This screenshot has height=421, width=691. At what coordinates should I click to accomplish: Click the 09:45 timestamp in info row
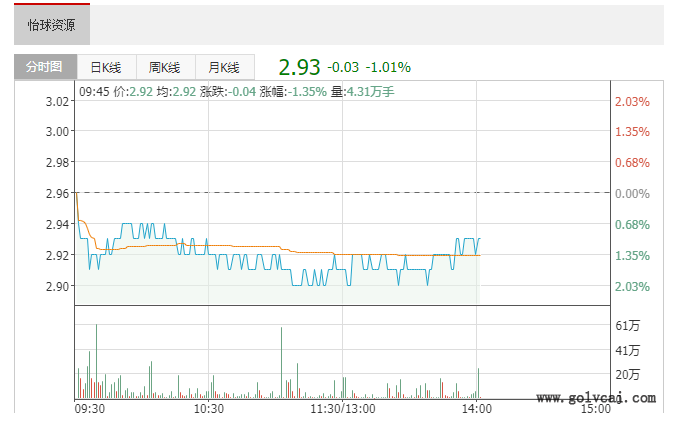[x=94, y=91]
